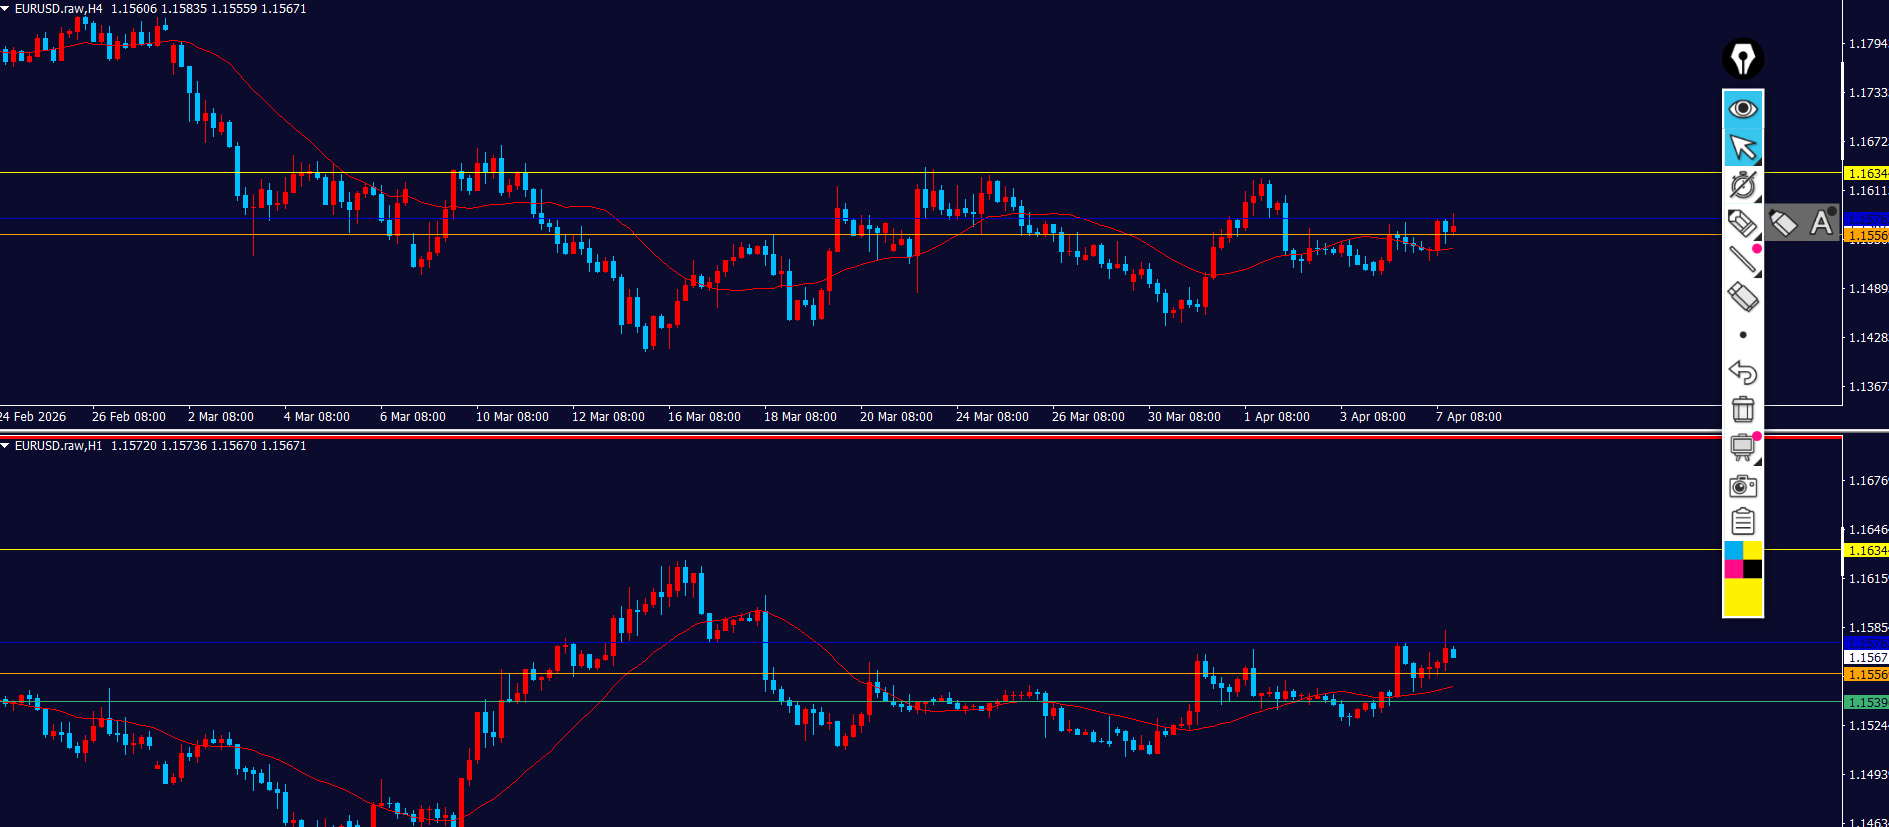
Task: Click the small dot brush size icon
Action: tap(1743, 335)
